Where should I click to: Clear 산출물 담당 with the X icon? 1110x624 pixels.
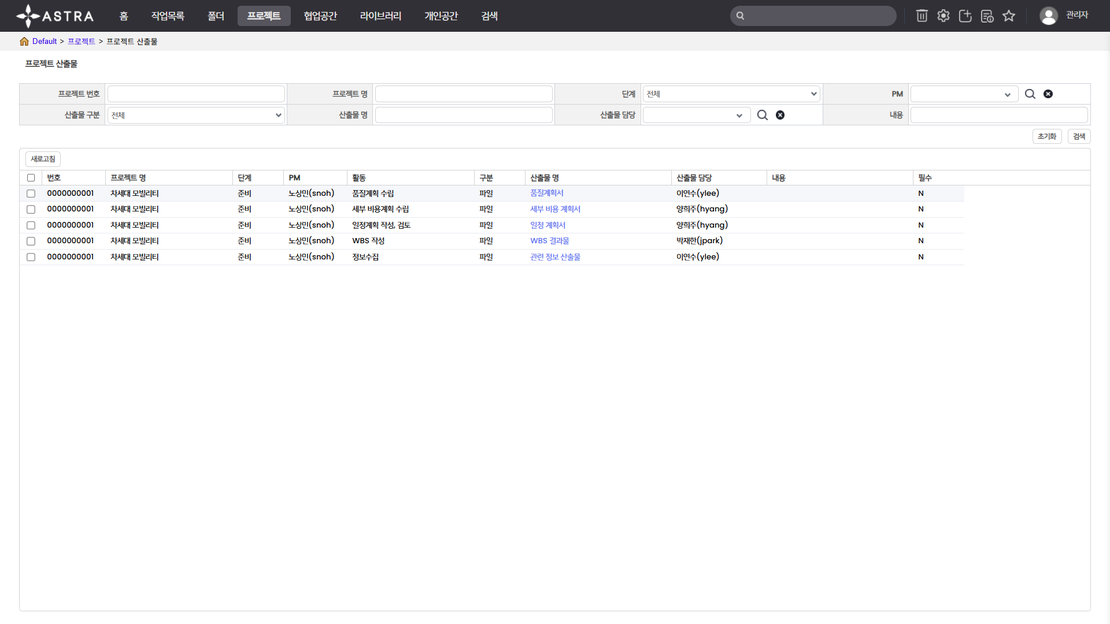click(x=780, y=115)
